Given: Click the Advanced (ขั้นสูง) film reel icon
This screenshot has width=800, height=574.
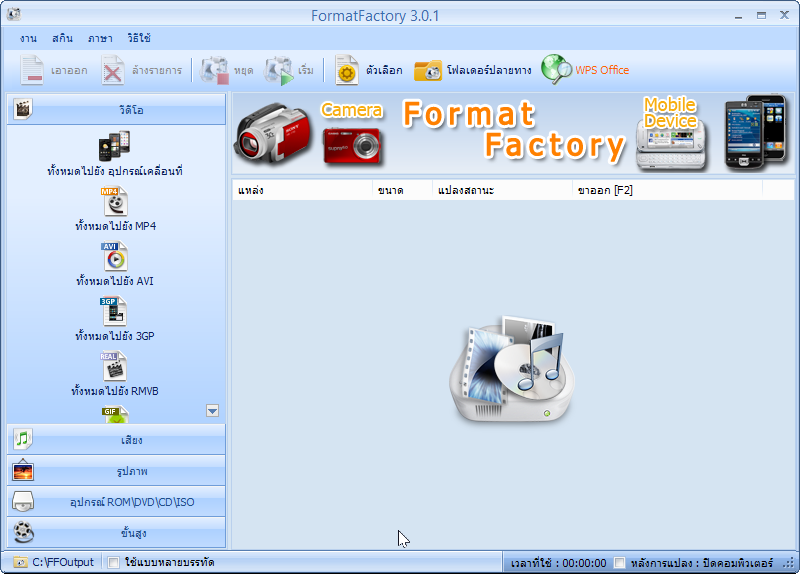Looking at the screenshot, I should pyautogui.click(x=23, y=532).
